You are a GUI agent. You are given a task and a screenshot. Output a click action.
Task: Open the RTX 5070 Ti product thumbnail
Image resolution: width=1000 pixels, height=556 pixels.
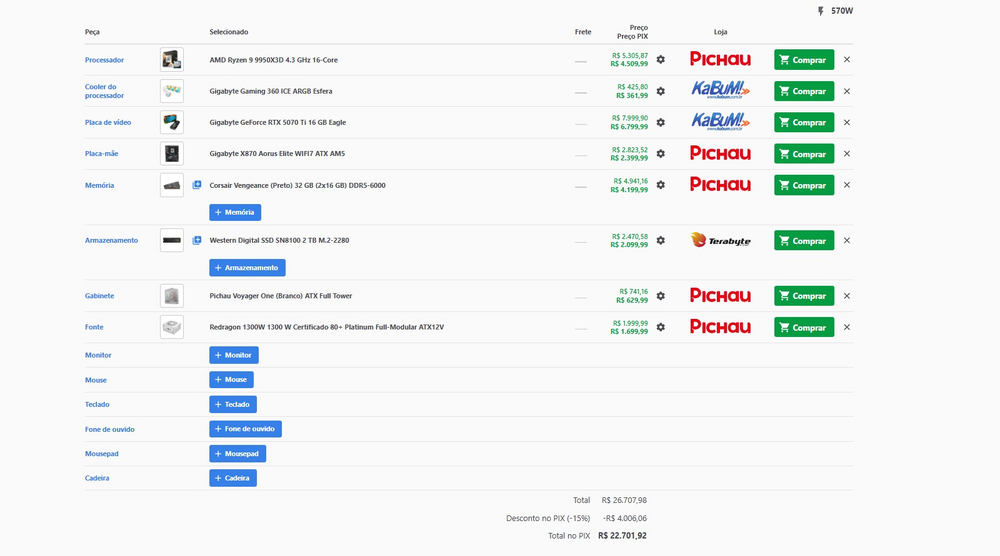[172, 122]
